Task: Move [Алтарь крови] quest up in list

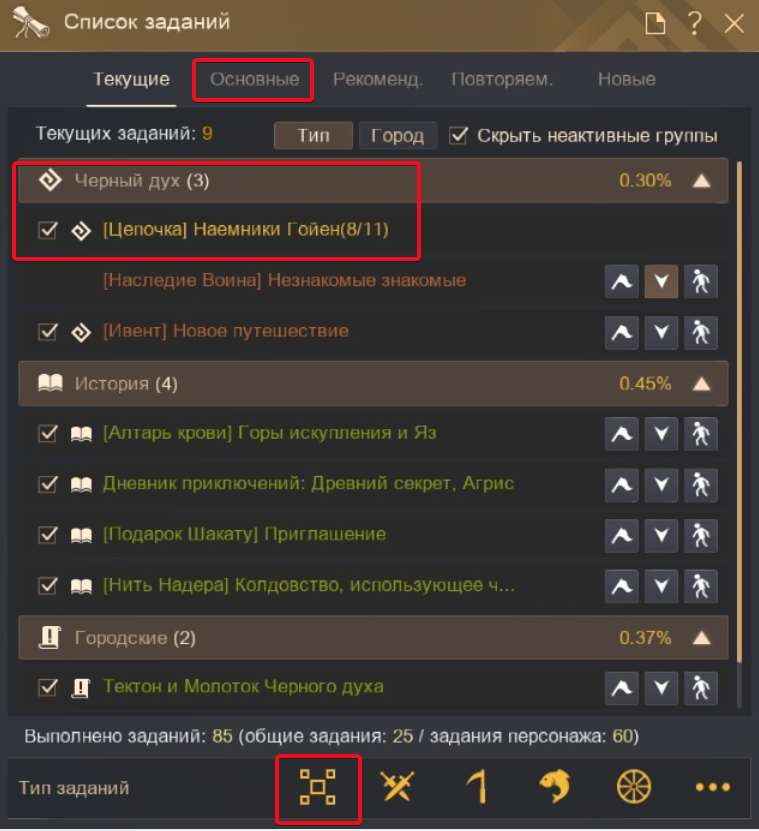Action: pyautogui.click(x=622, y=434)
